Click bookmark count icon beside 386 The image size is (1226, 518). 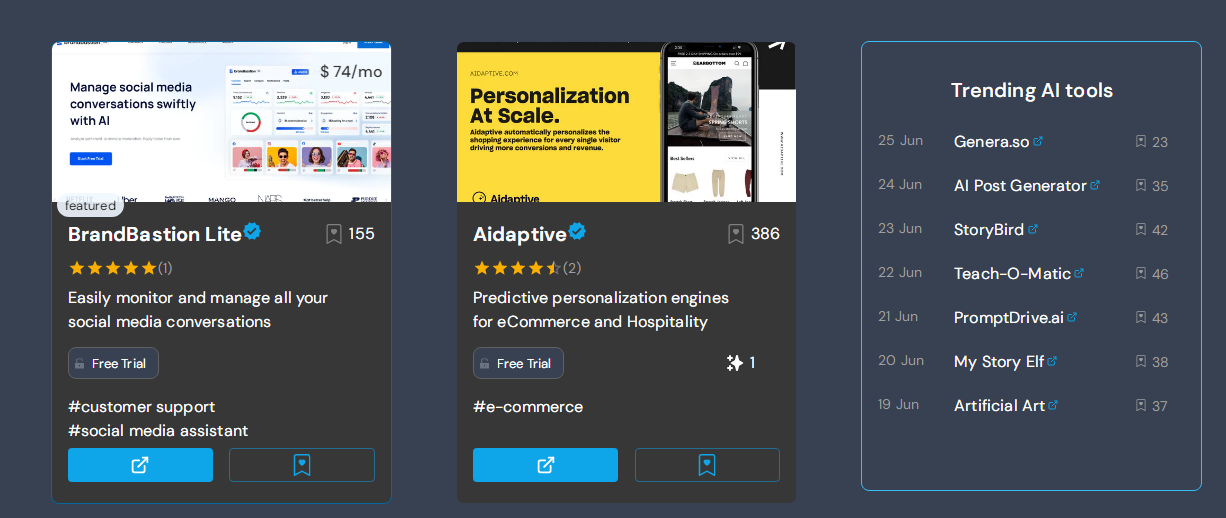click(736, 234)
